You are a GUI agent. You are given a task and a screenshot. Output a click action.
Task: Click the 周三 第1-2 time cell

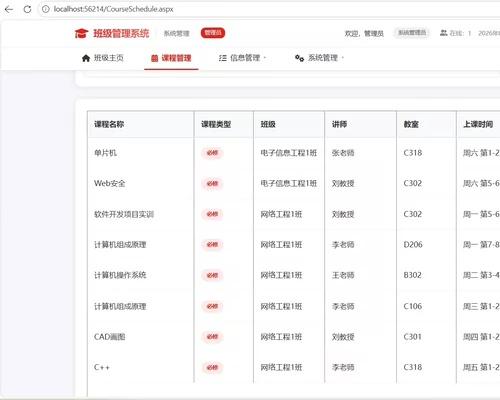(481, 306)
